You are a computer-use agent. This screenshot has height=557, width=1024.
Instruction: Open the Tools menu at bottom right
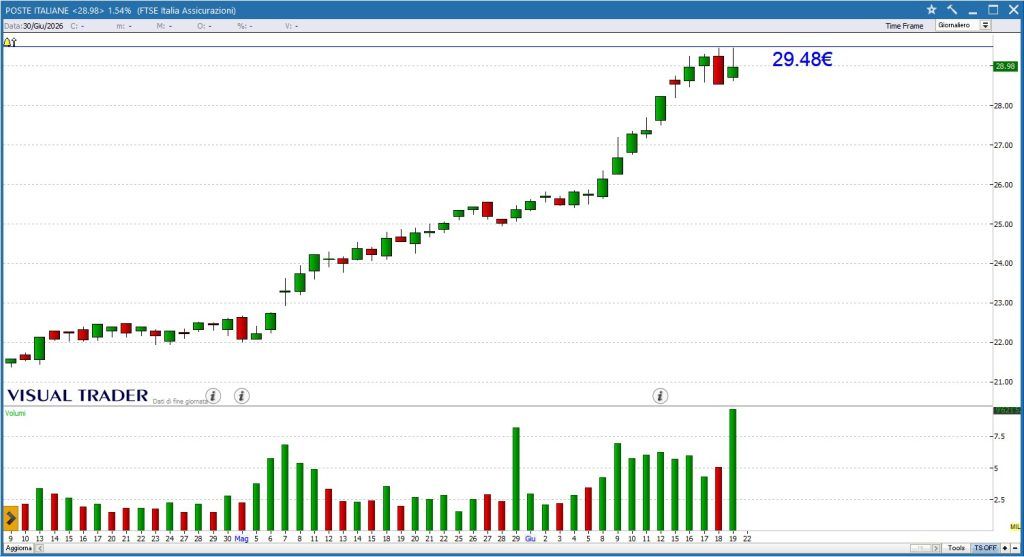(x=956, y=548)
